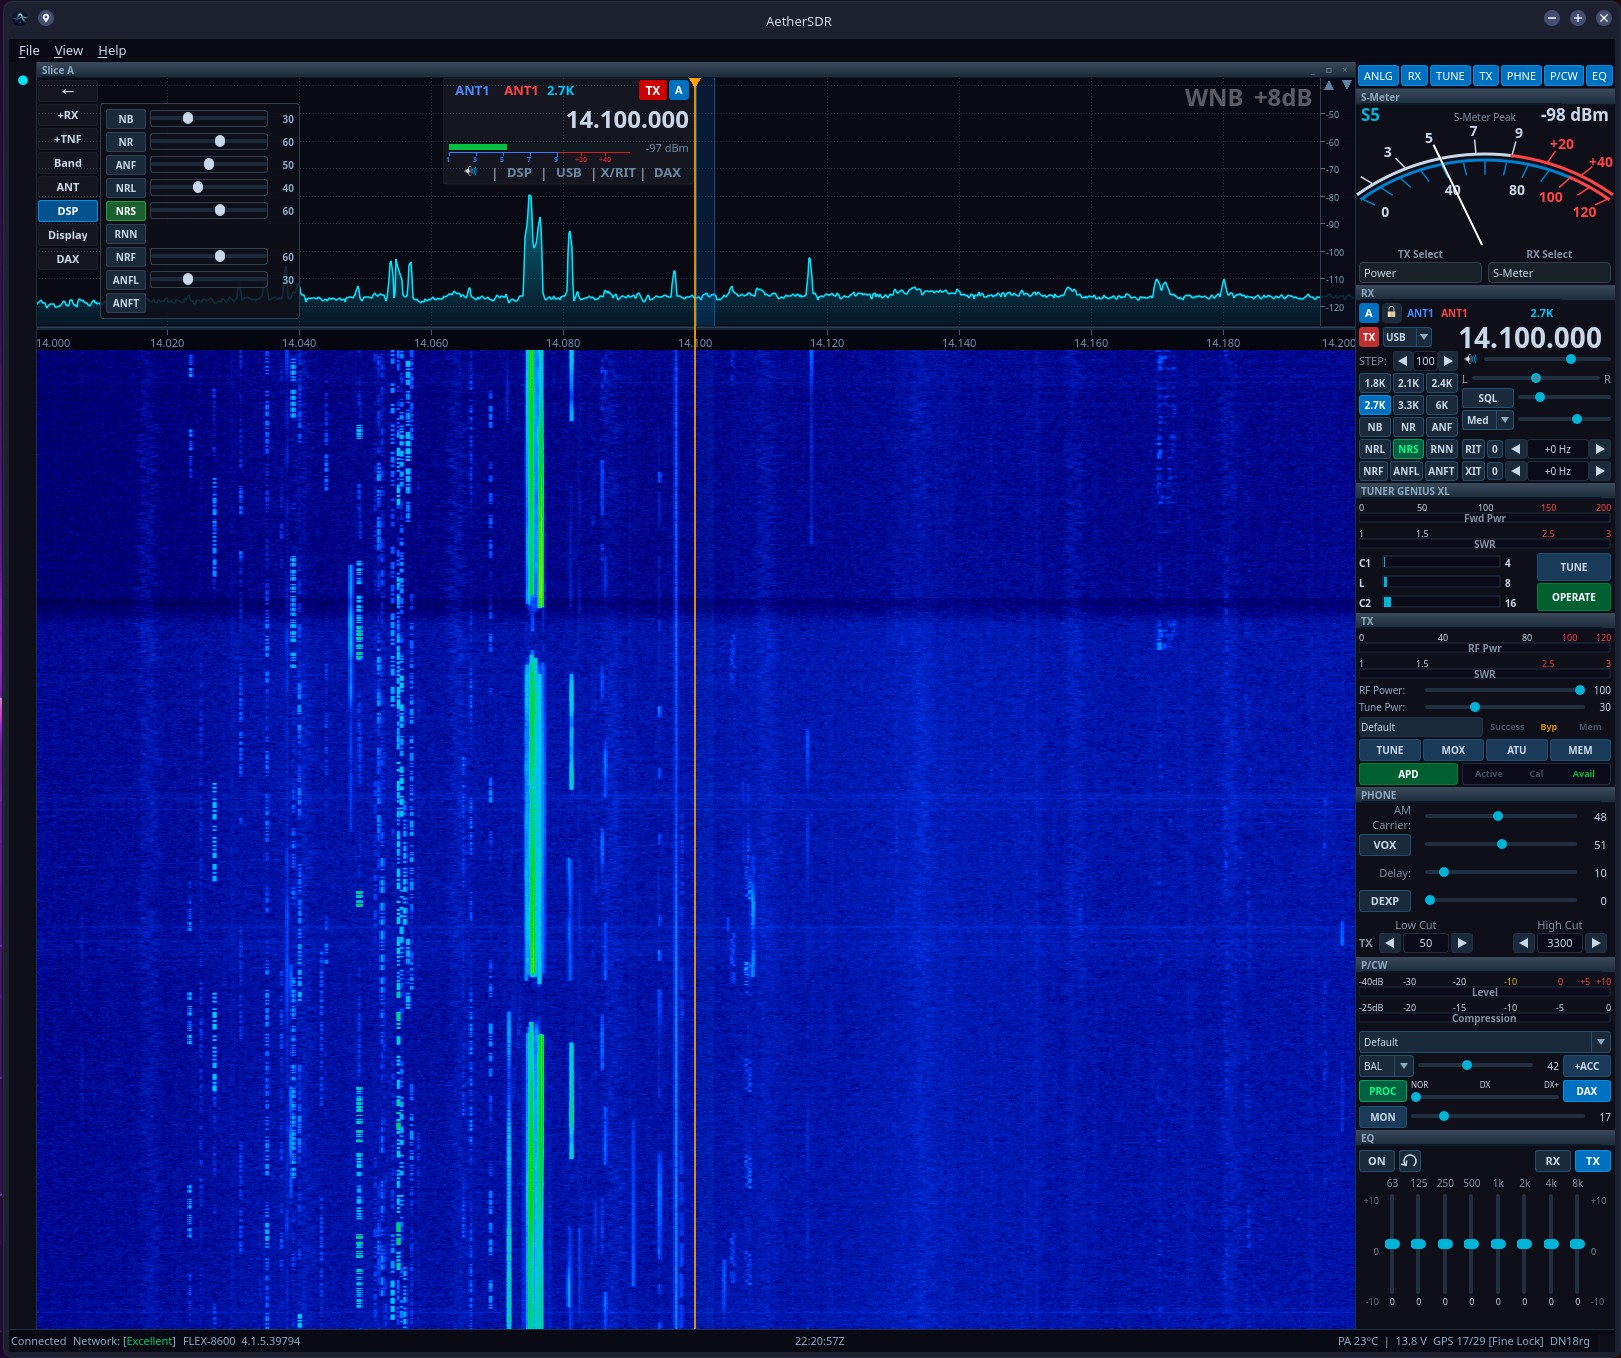Toggle XIT on in RX panel
This screenshot has width=1621, height=1358.
point(1473,471)
